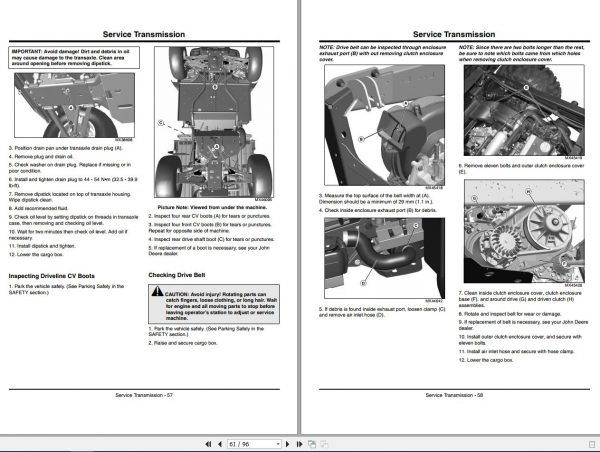Click step '12. Lower the cargo box.' on the left page
600x452 pixels.
pyautogui.click(x=36, y=255)
